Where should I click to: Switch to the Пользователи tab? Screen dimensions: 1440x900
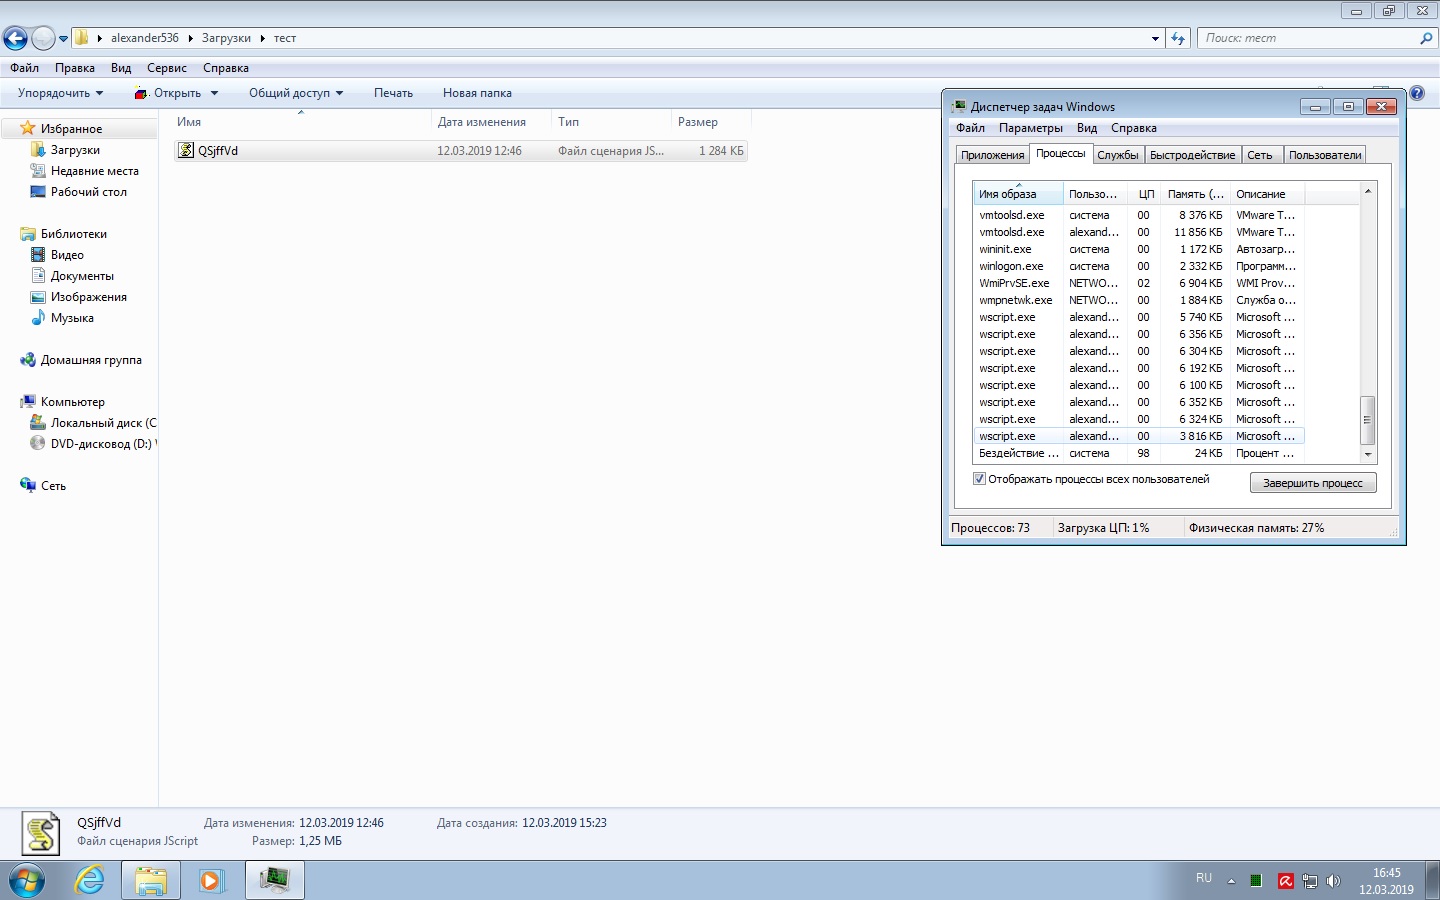[1325, 155]
